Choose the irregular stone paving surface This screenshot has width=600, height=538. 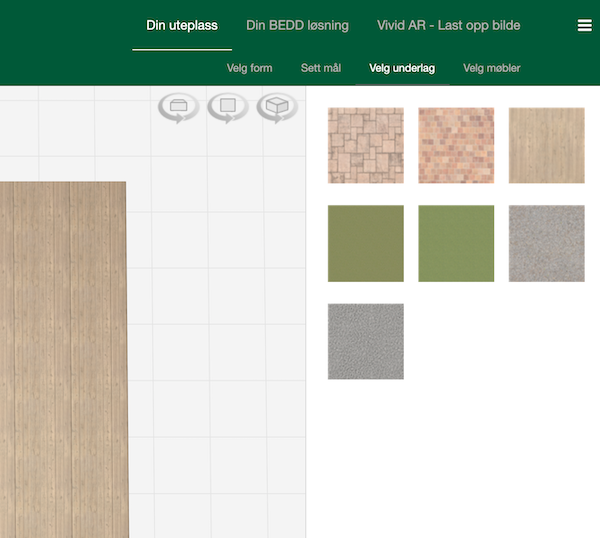tap(366, 146)
